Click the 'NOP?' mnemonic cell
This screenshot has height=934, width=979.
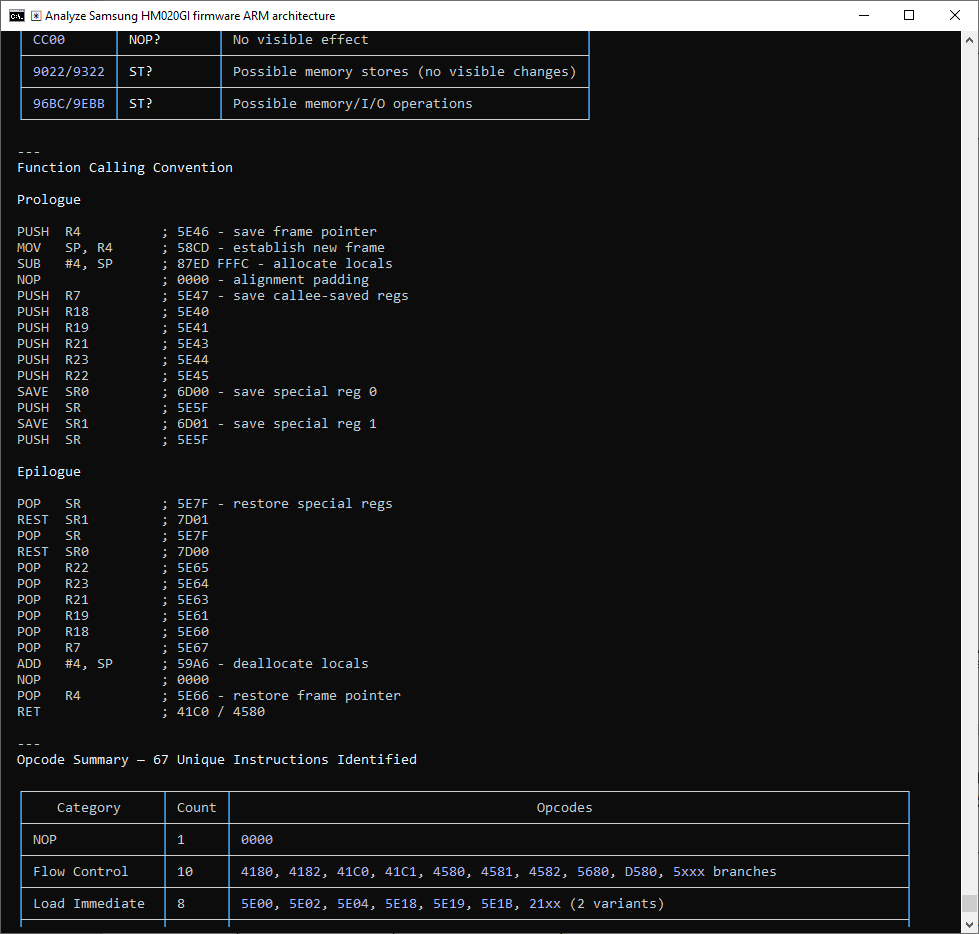point(144,39)
